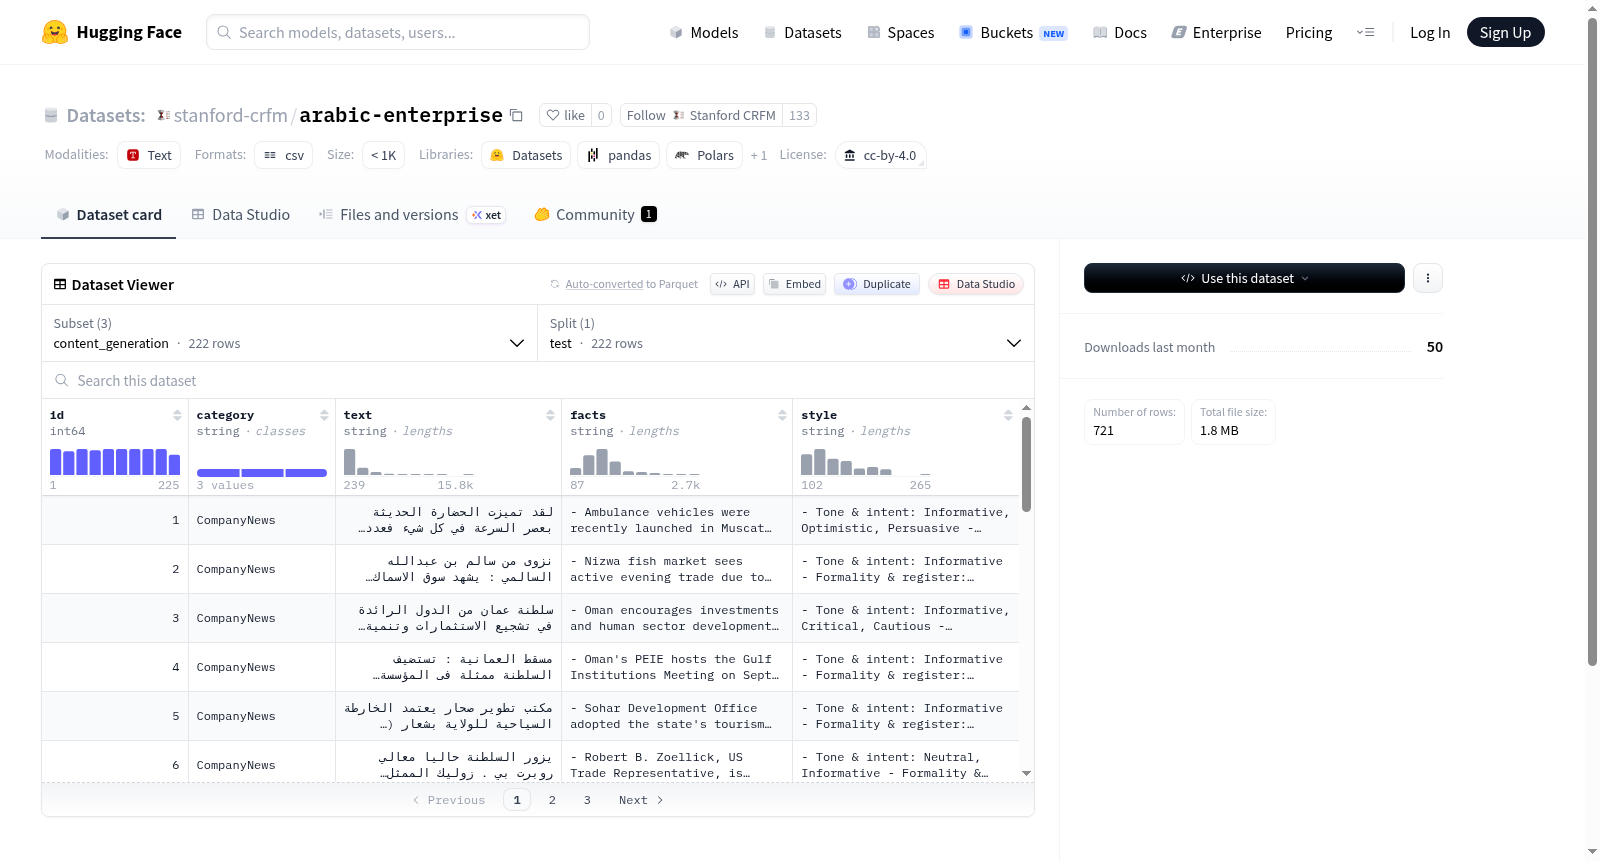The width and height of the screenshot is (1600, 861).
Task: Sort by the style column
Action: (x=1008, y=415)
